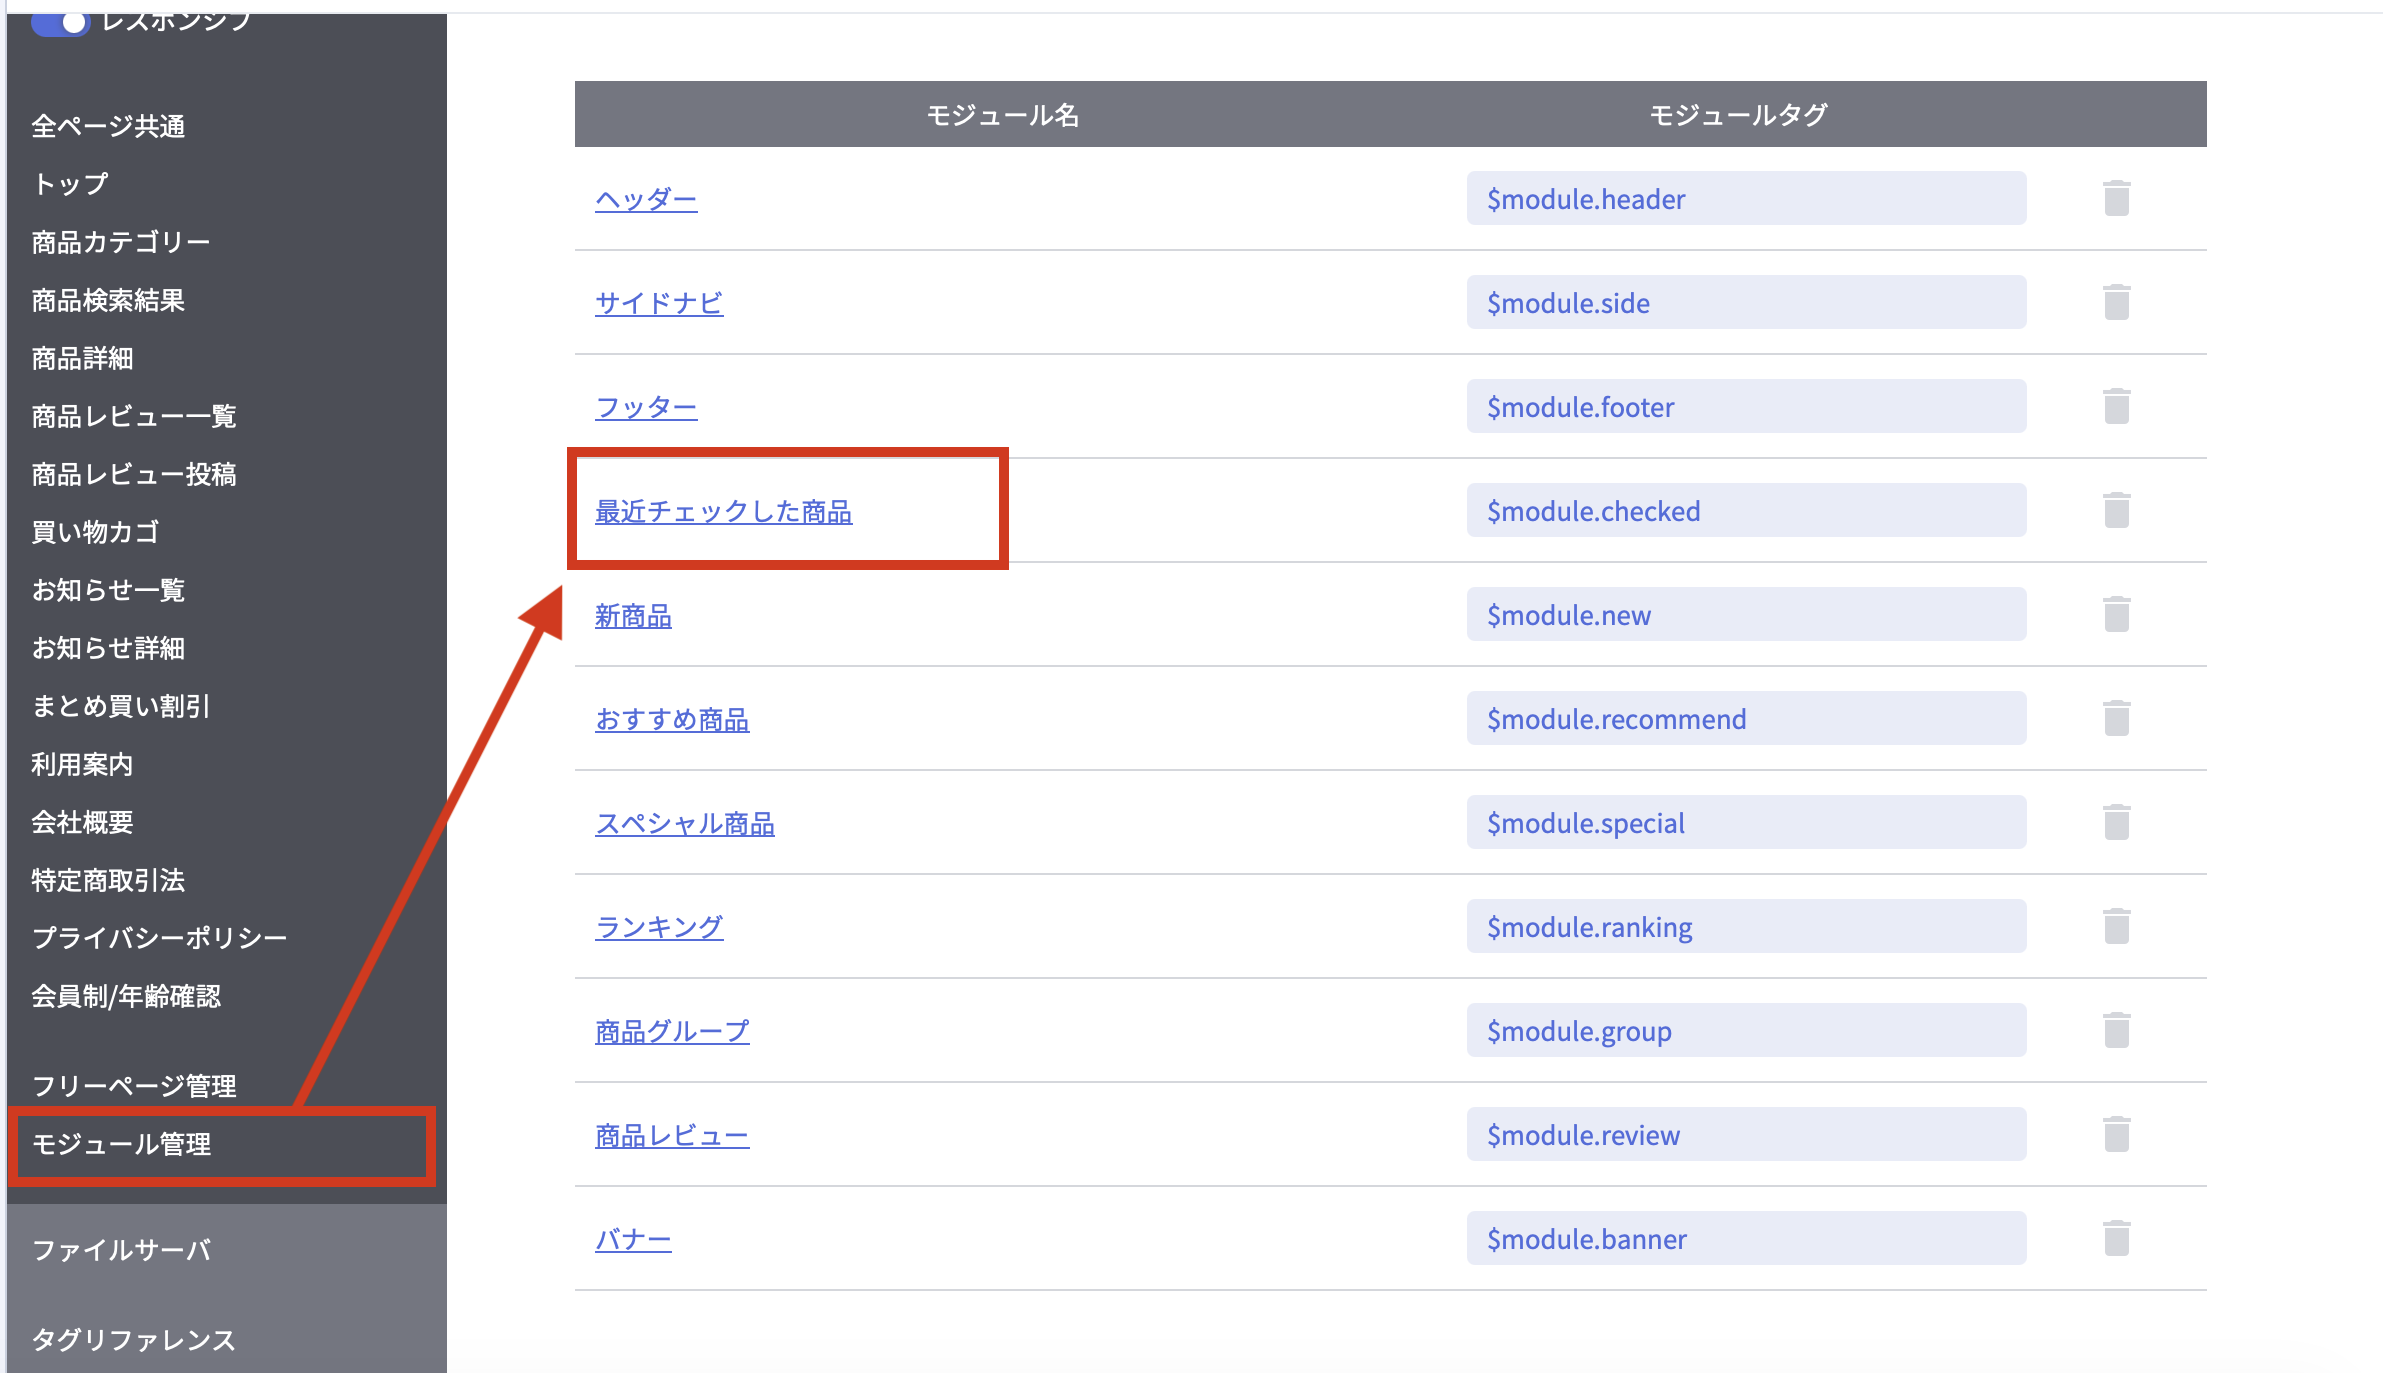Delete ランキング module with trash icon

[x=2116, y=927]
